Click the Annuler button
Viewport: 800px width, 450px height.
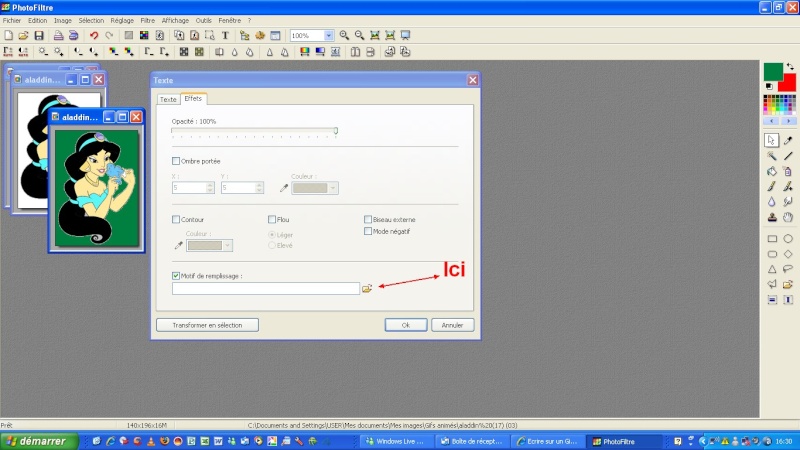[452, 325]
